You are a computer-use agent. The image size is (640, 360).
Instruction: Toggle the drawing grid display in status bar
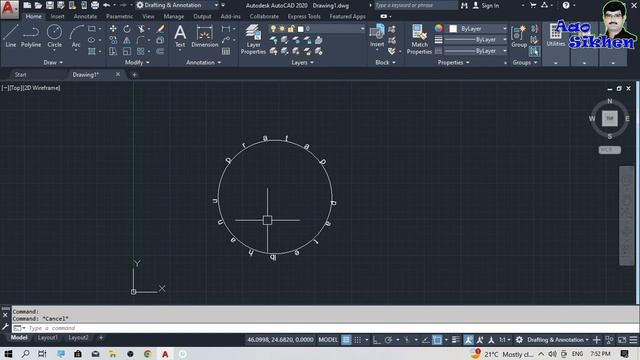(346, 340)
